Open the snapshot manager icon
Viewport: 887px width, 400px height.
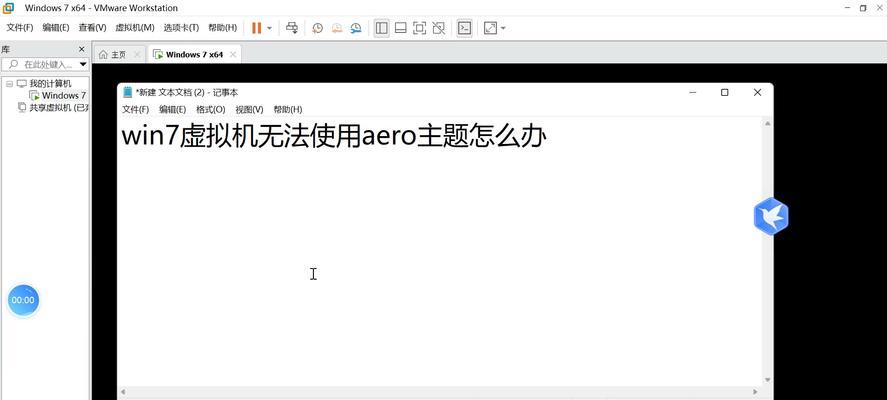tap(355, 28)
